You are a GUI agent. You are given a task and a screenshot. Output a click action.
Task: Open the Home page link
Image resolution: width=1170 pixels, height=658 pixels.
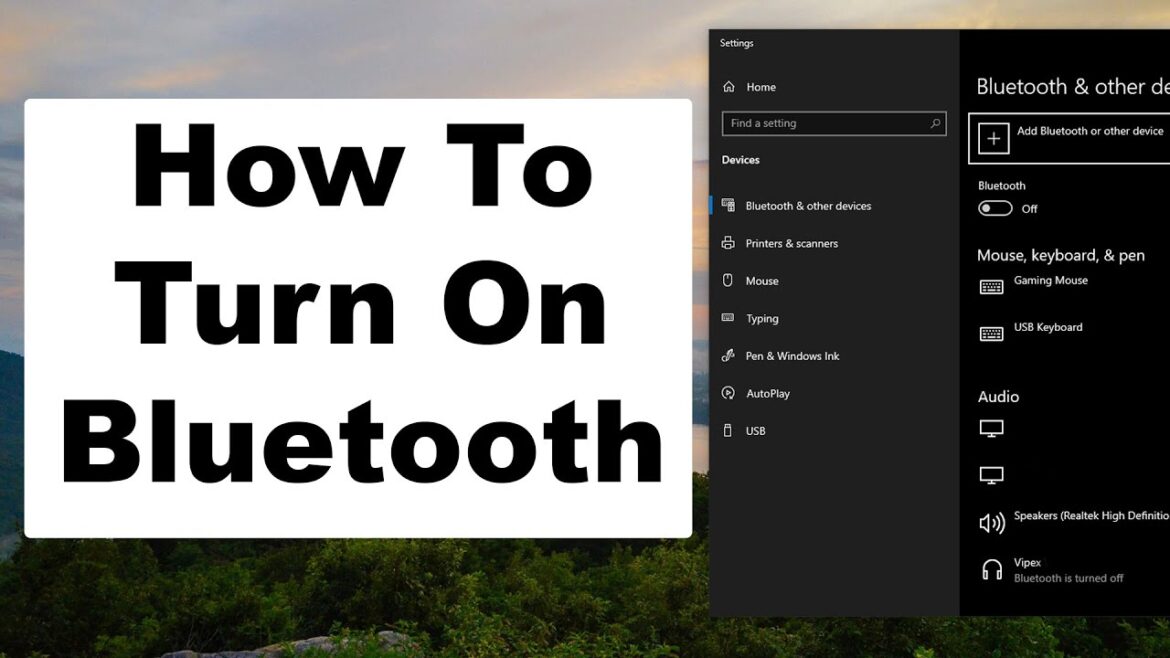pyautogui.click(x=761, y=87)
